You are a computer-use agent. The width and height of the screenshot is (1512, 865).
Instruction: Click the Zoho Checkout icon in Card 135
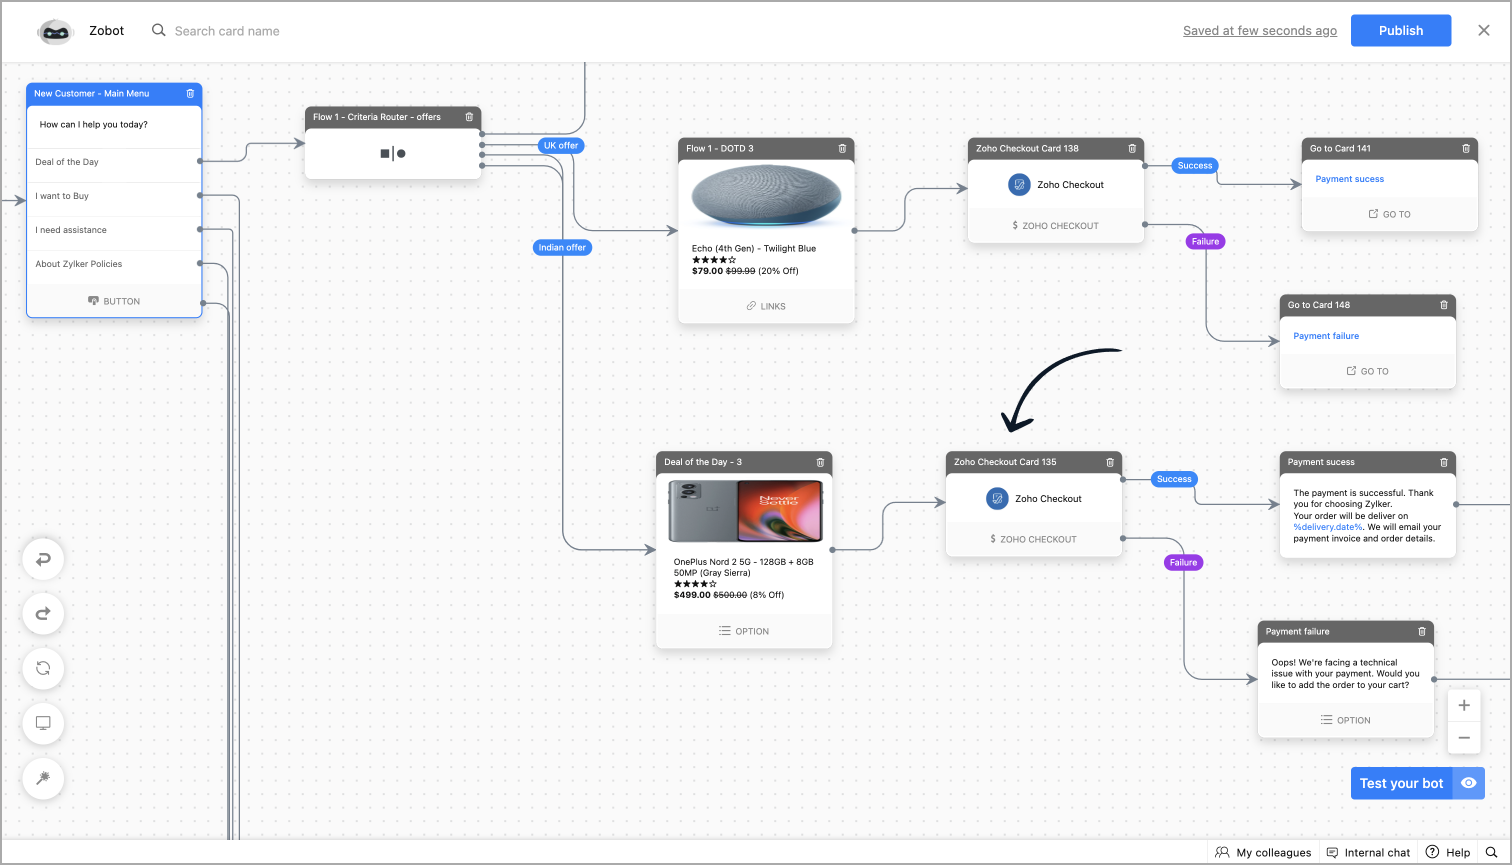tap(997, 499)
